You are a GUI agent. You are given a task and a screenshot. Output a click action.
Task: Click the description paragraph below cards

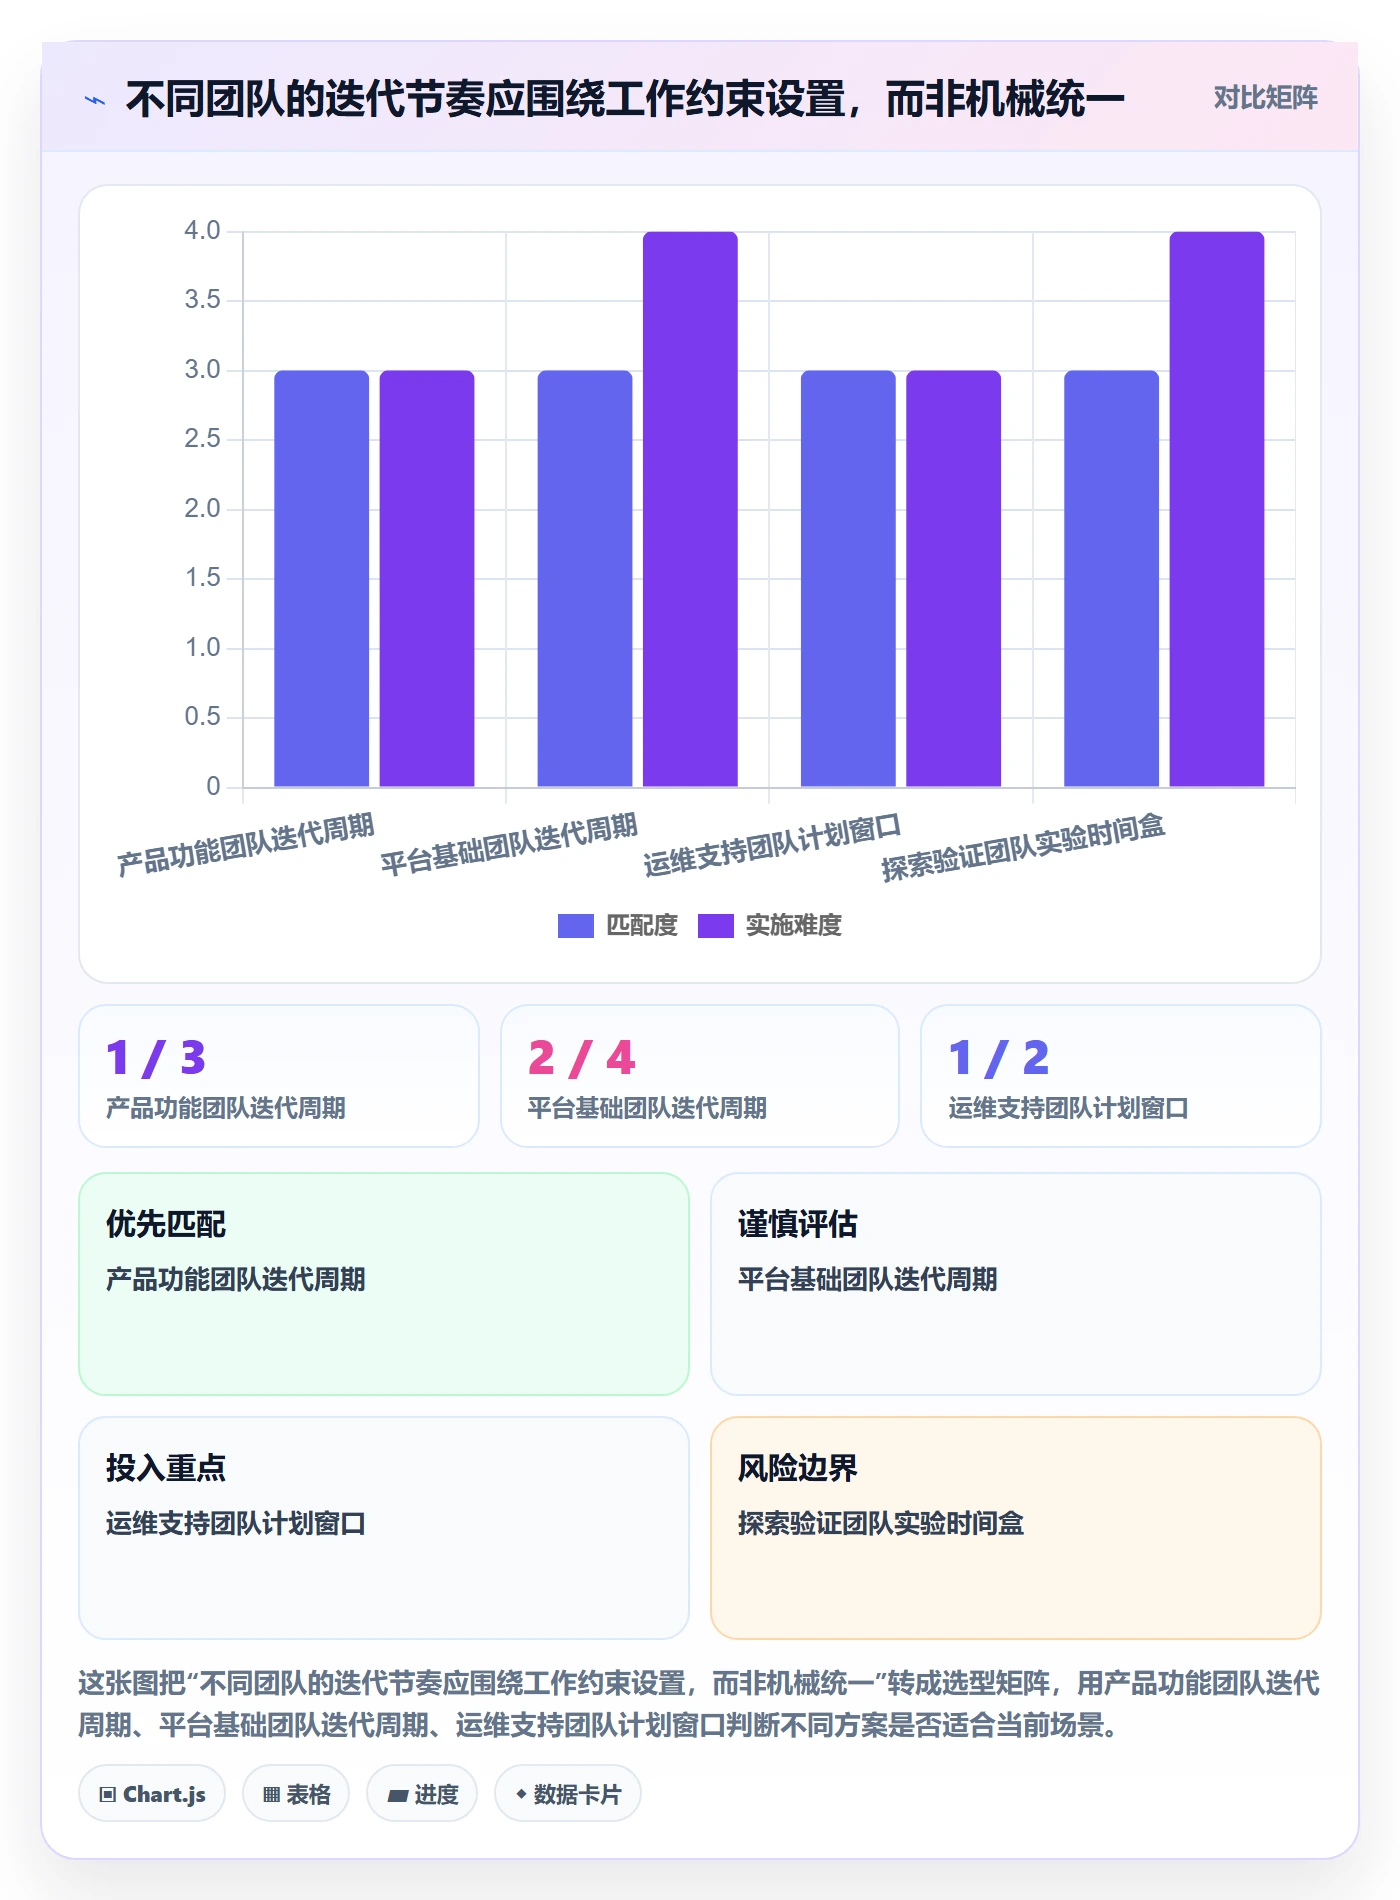click(x=699, y=1704)
